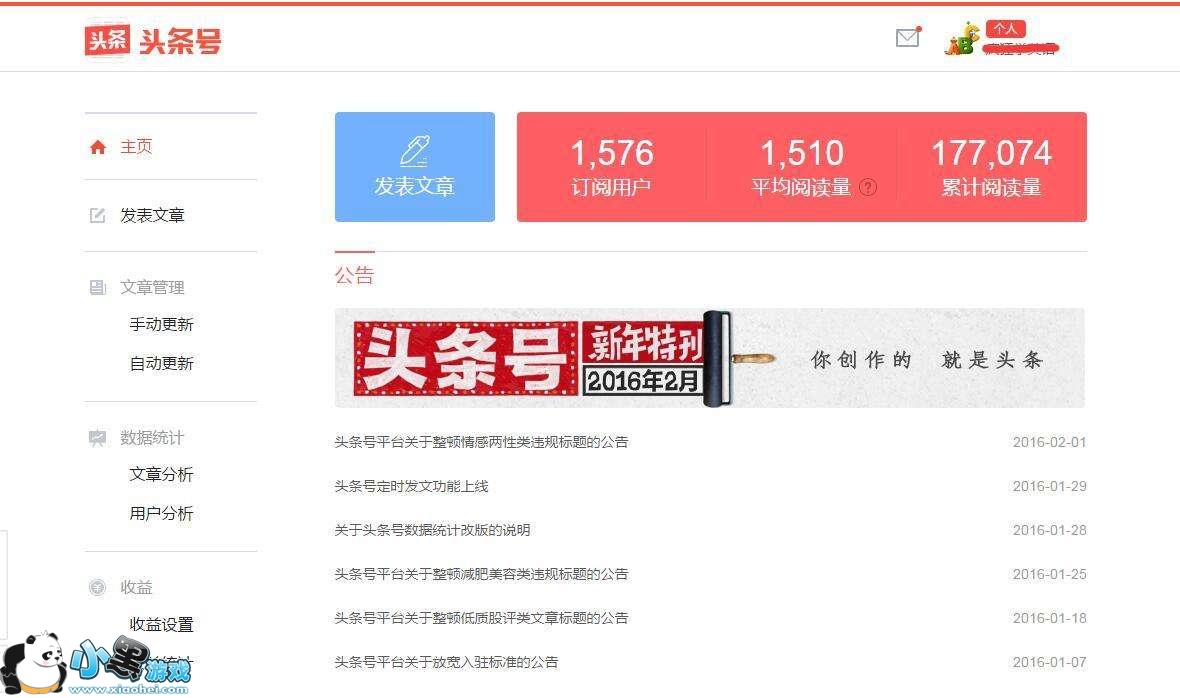This screenshot has height=698, width=1180.
Task: Open announcement about 放宽入驻标准
Action: point(446,662)
